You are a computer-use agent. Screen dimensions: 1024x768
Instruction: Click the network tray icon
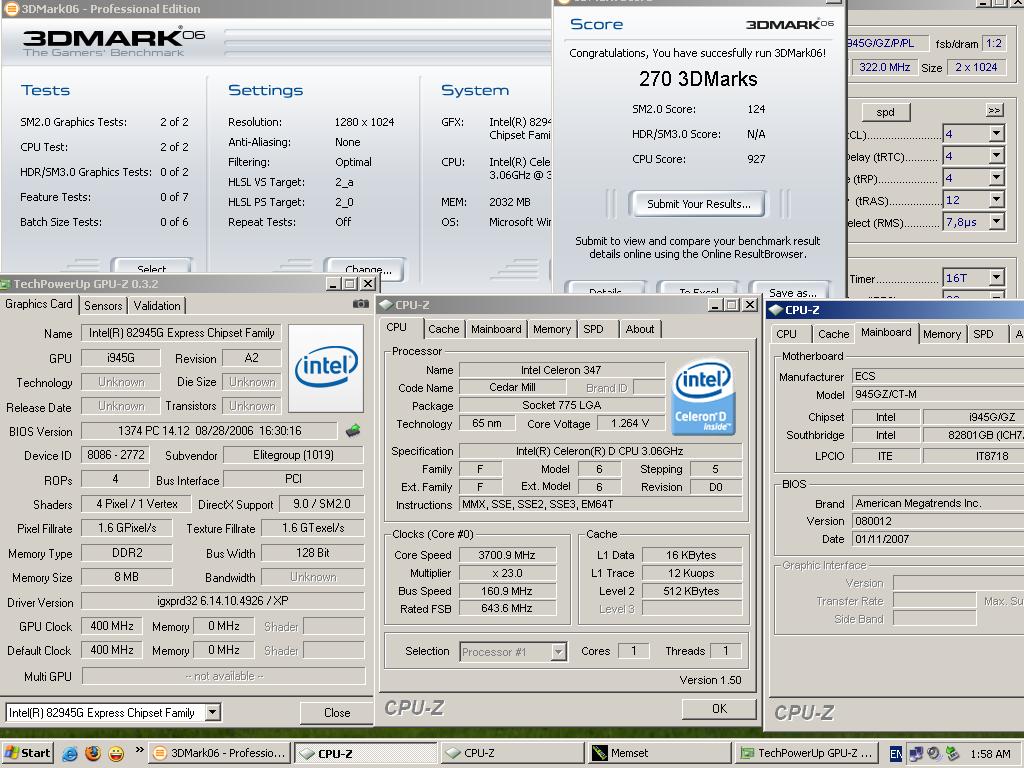pyautogui.click(x=916, y=754)
